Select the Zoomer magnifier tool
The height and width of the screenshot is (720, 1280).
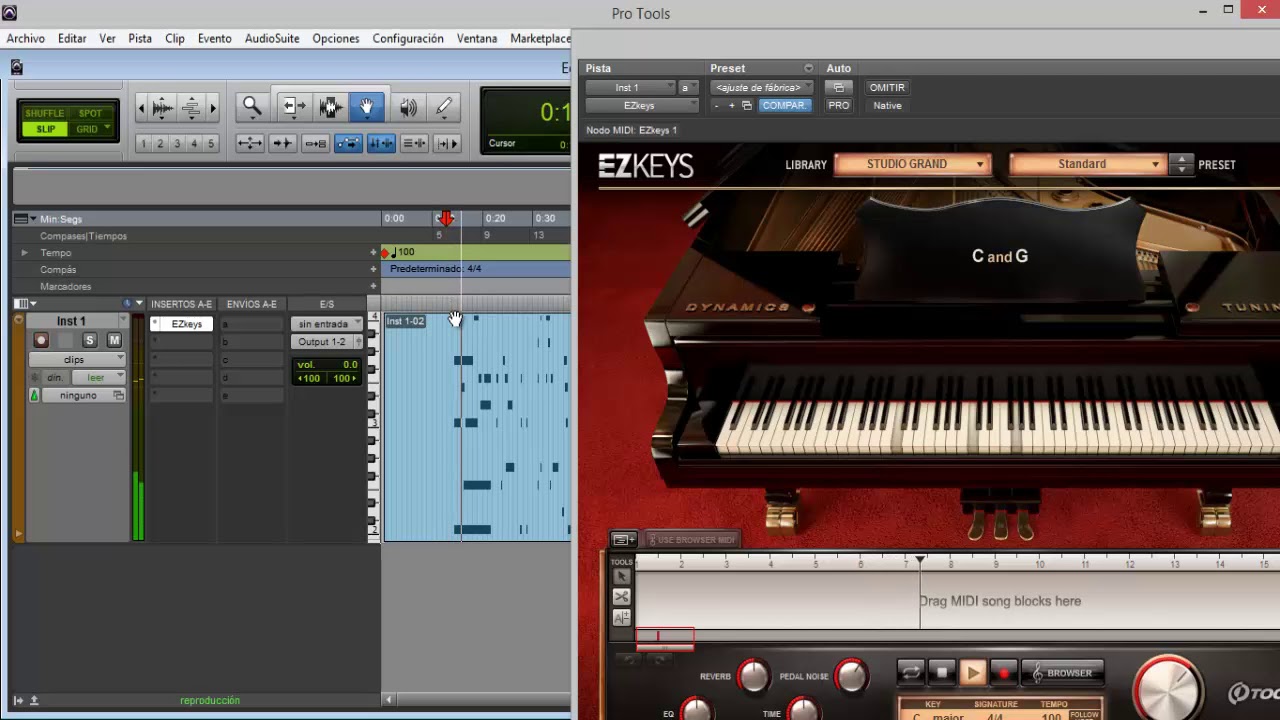(x=252, y=107)
